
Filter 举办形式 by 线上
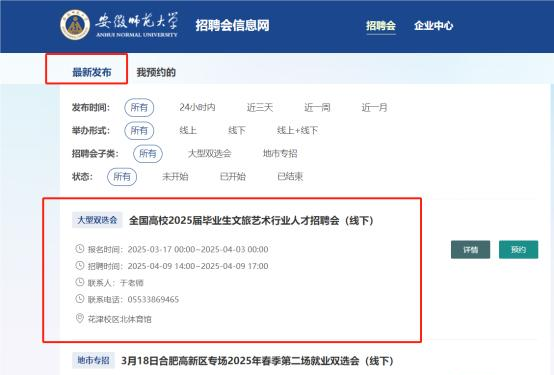(188, 130)
